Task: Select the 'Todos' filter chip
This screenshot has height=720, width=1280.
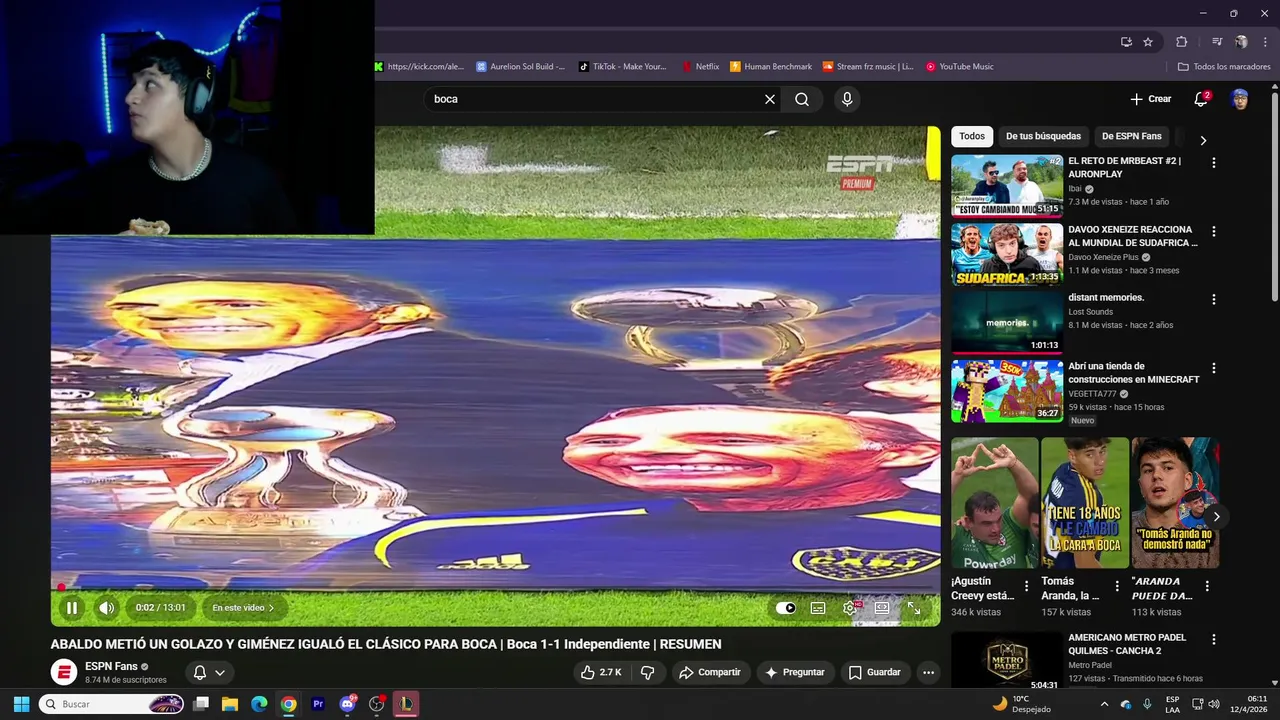Action: point(972,136)
